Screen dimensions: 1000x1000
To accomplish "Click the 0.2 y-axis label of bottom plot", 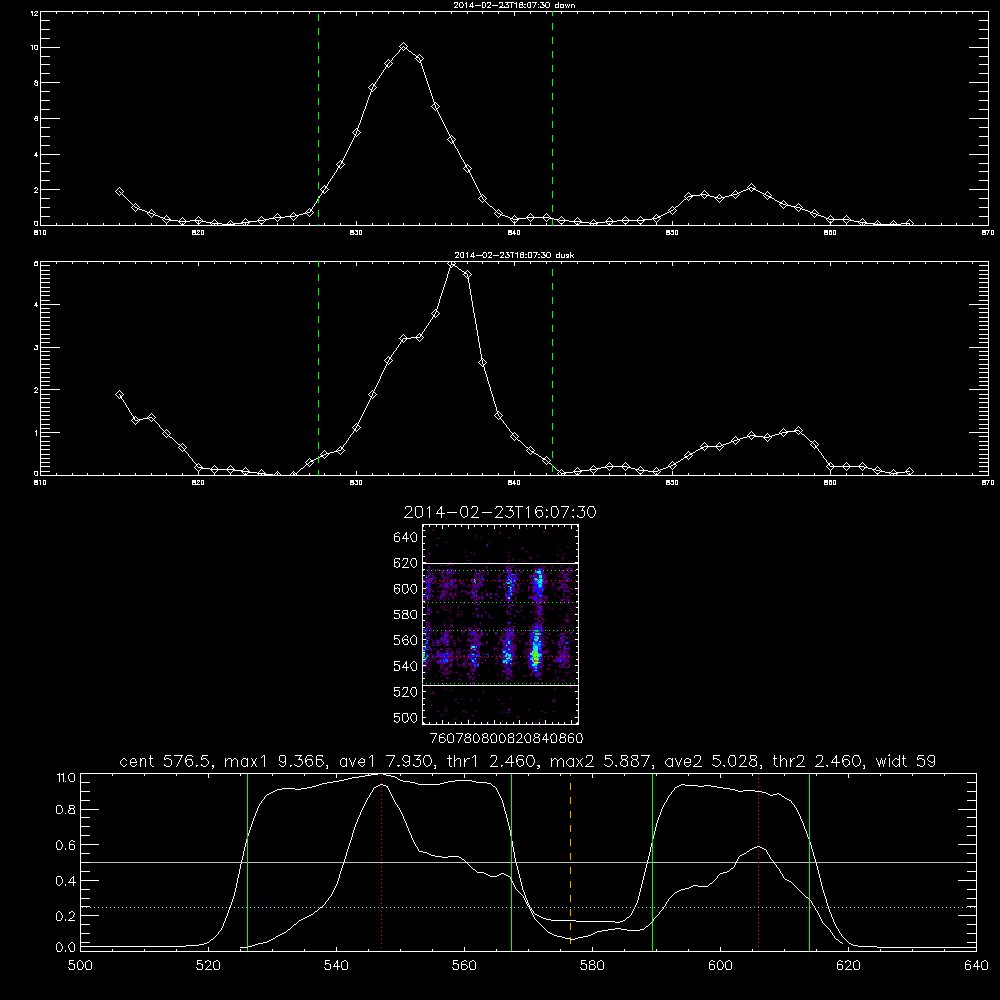I will (65, 916).
